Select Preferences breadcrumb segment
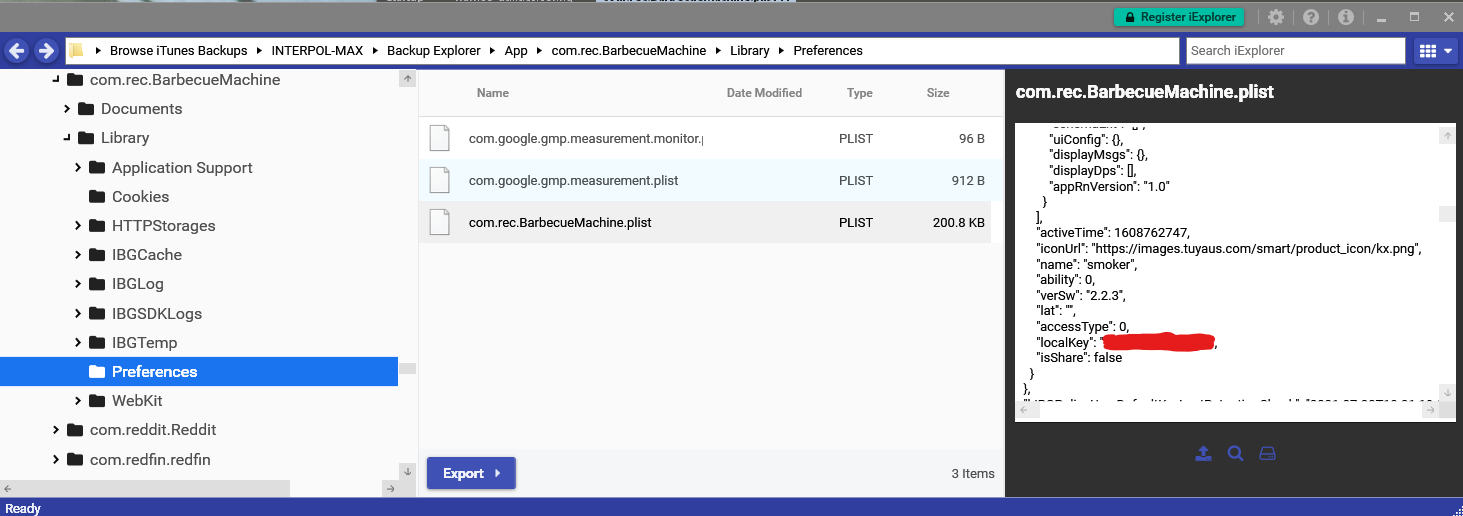 828,51
